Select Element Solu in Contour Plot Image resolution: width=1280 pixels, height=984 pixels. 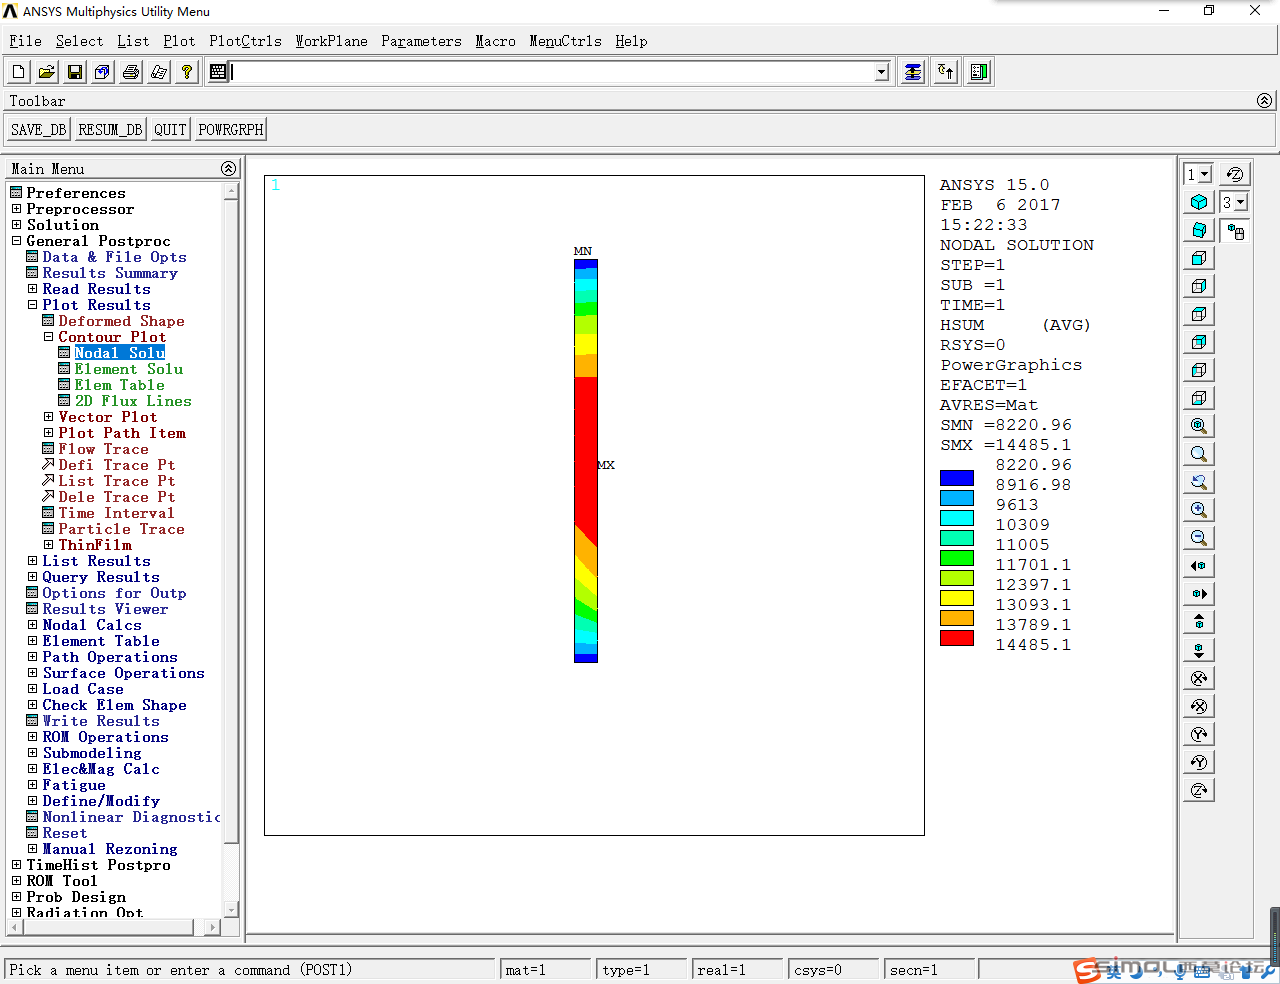[x=128, y=369]
